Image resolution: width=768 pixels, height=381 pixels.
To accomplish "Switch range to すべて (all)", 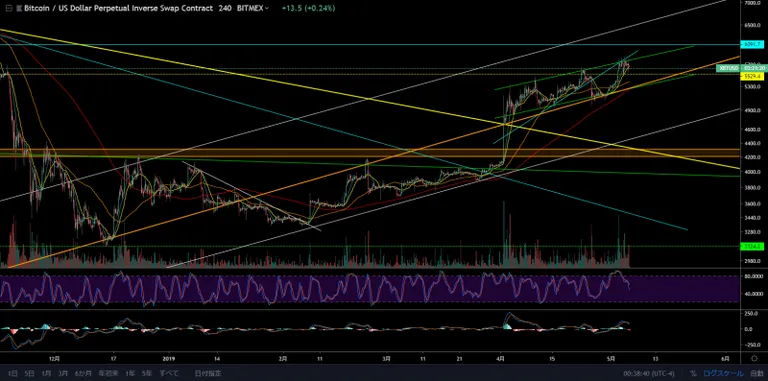I will pyautogui.click(x=168, y=374).
